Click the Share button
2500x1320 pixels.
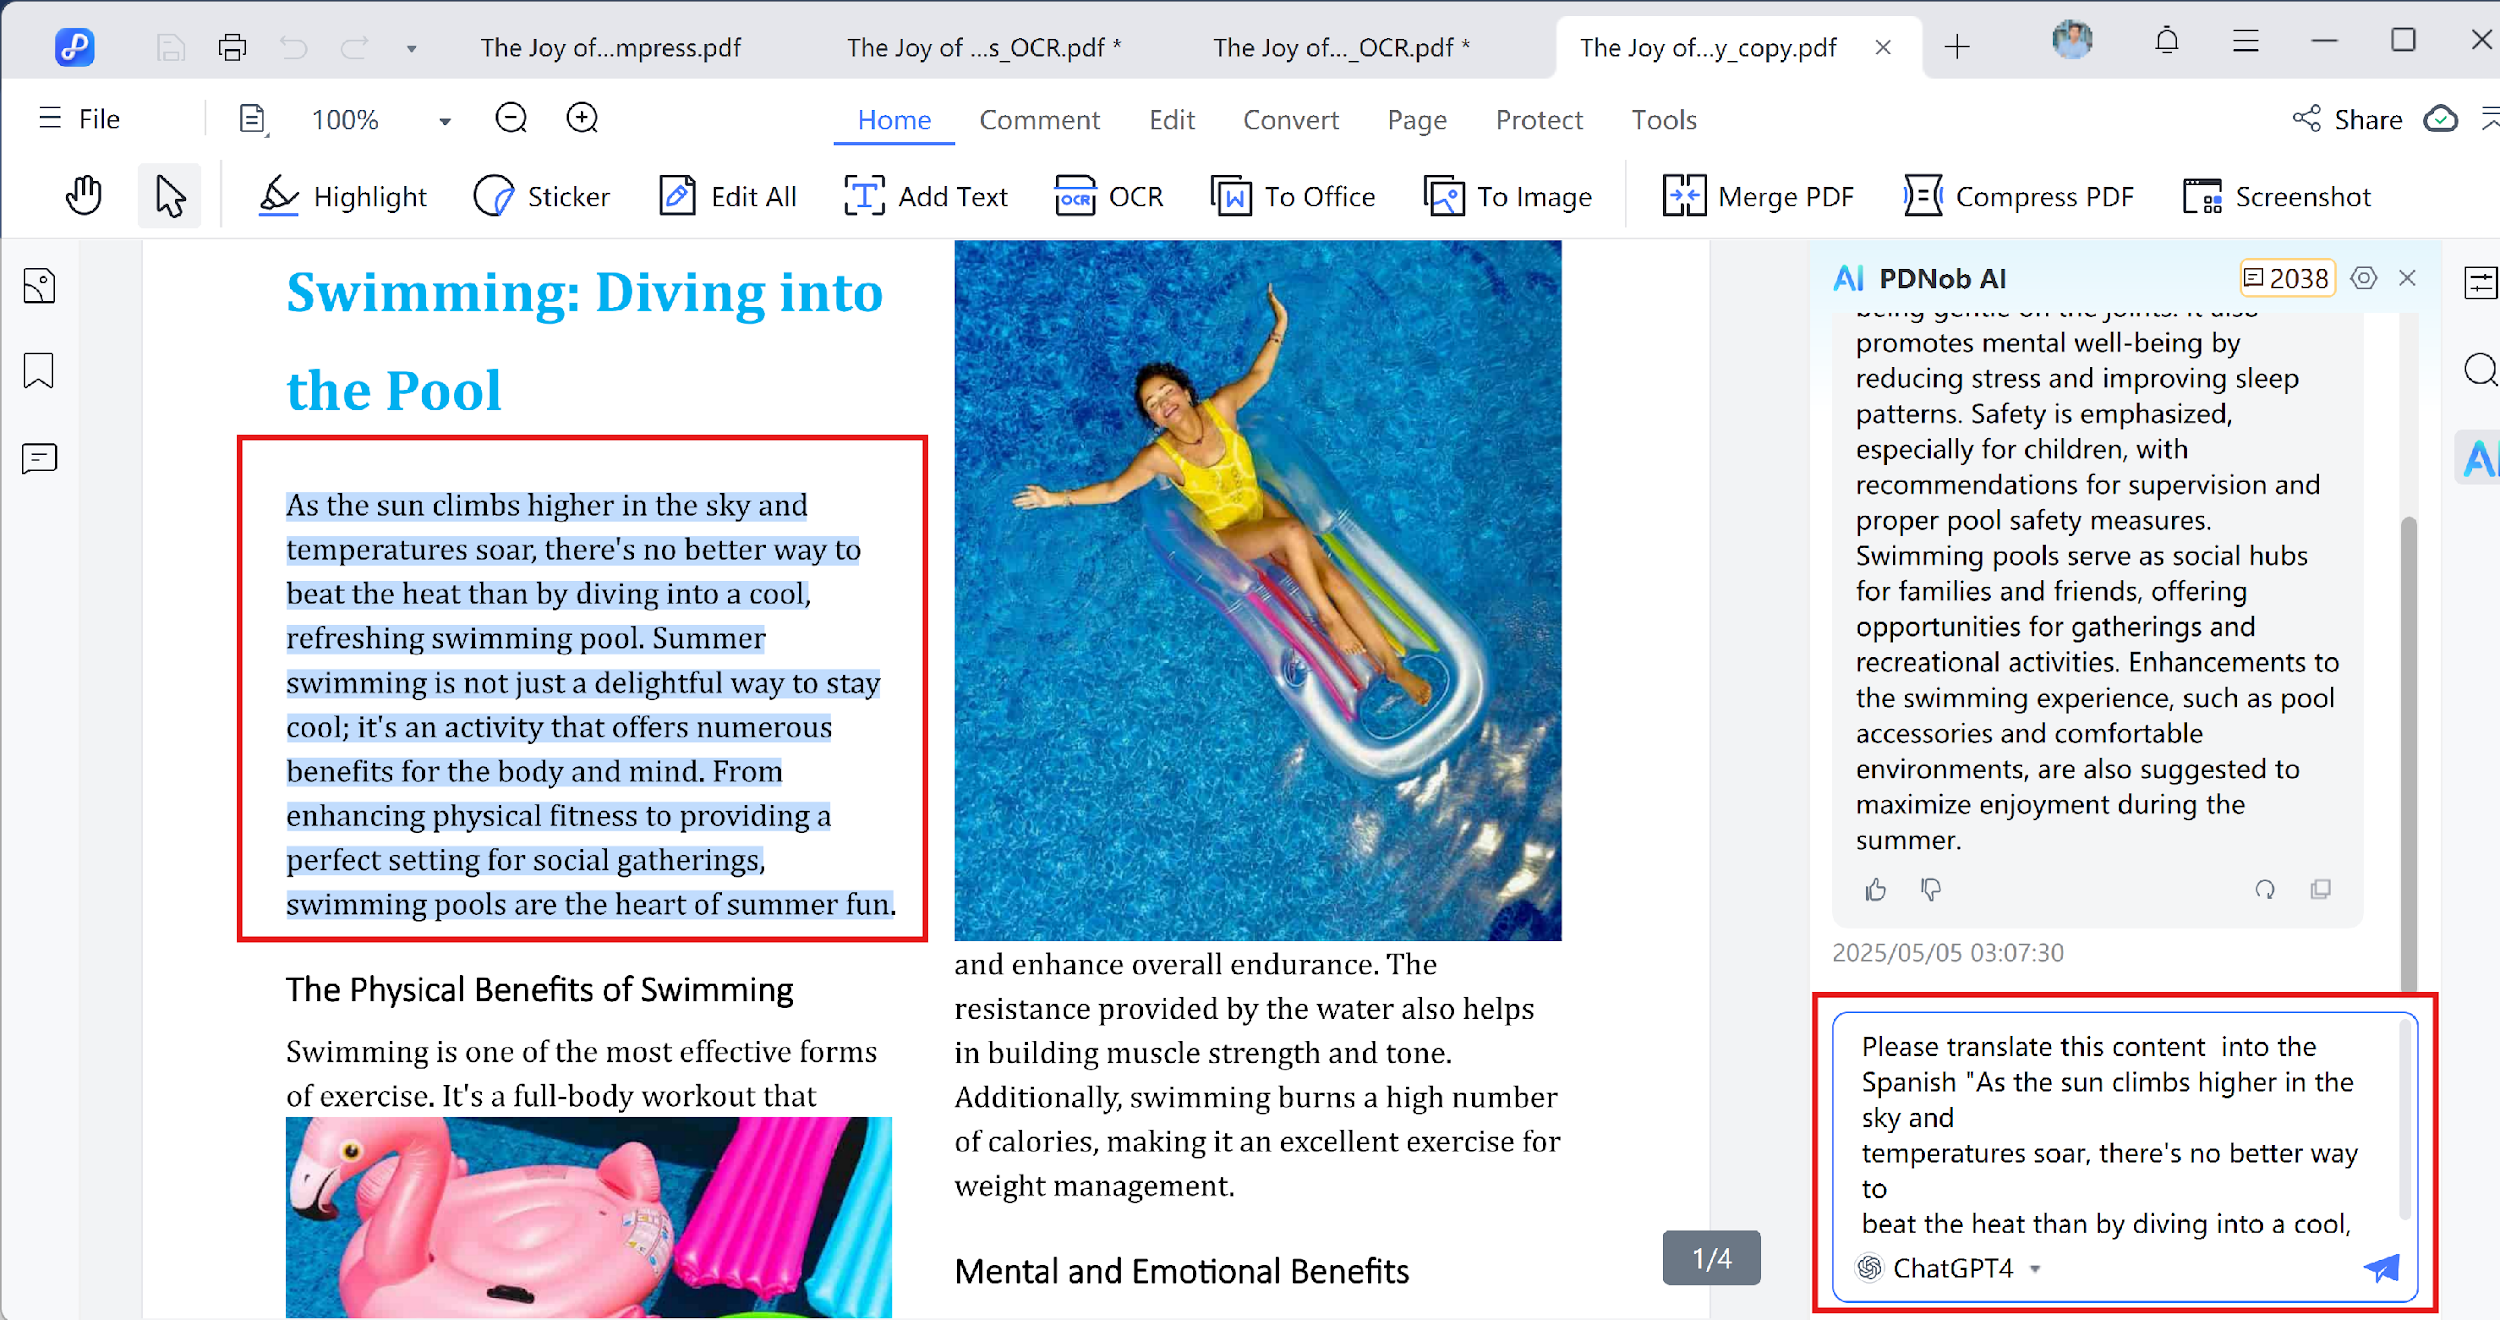[2347, 120]
